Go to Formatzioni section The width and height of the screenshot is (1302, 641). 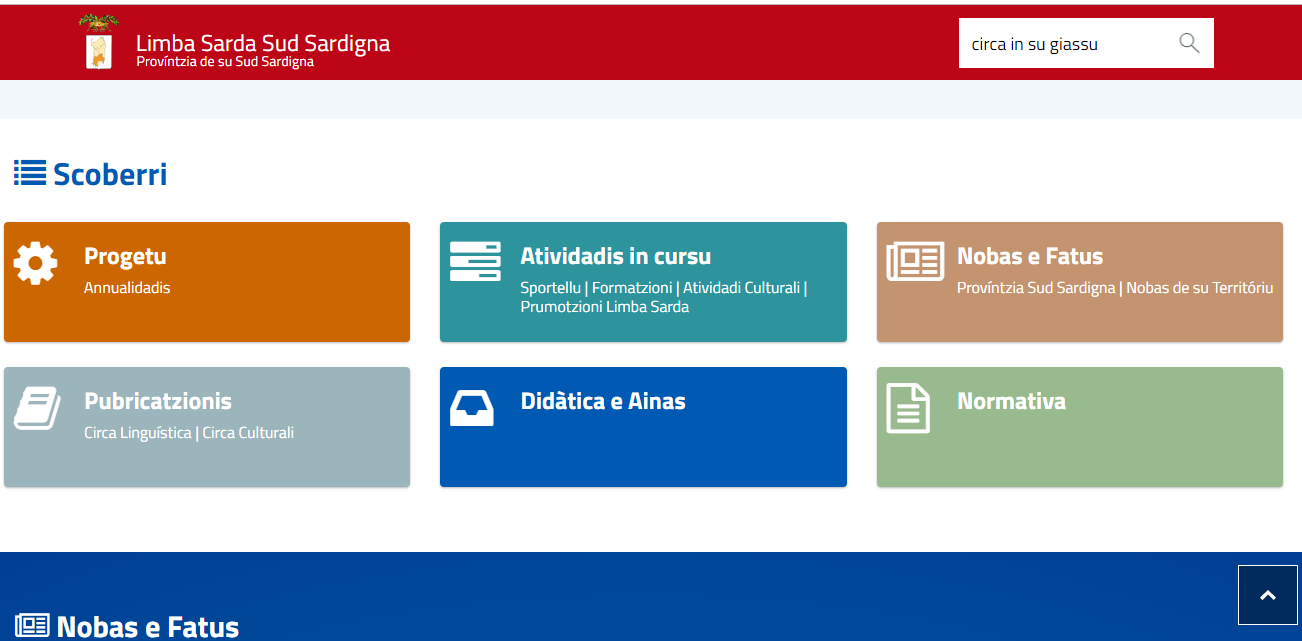coord(632,288)
